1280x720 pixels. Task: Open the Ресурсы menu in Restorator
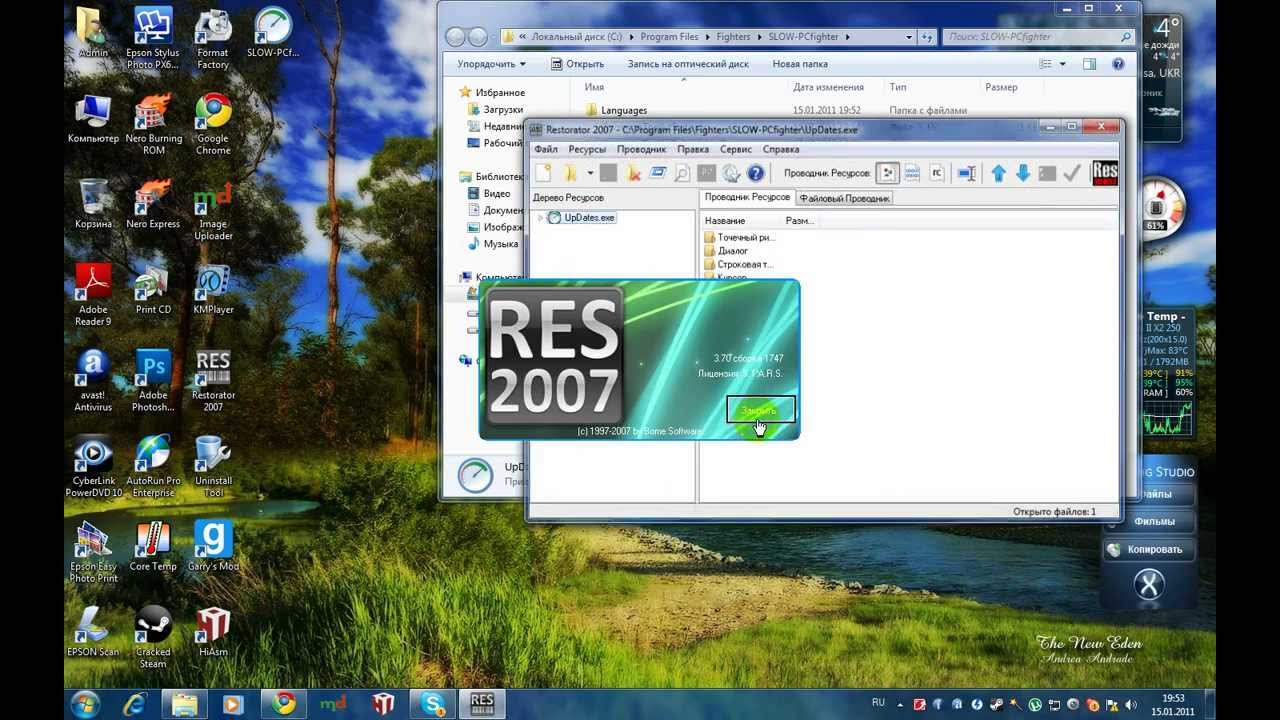(587, 149)
